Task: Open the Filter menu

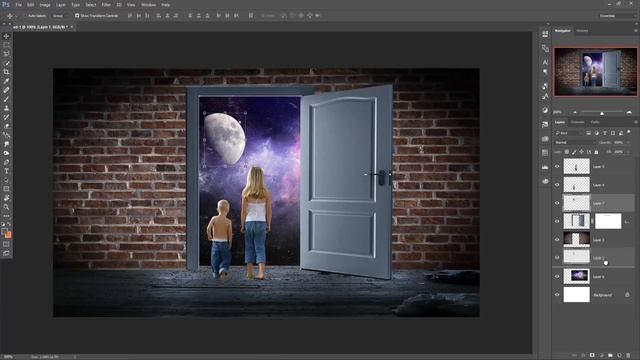Action: 106,5
